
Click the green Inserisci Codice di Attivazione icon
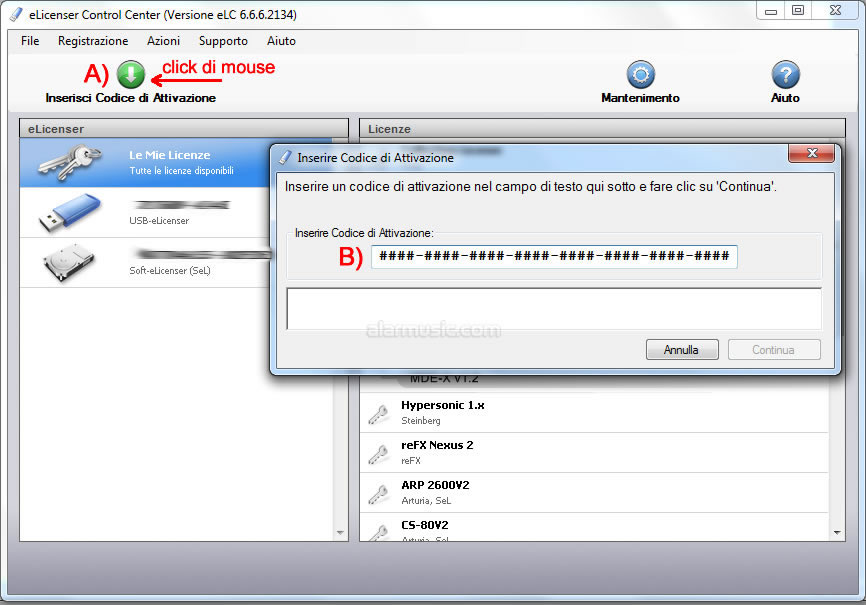[x=131, y=75]
